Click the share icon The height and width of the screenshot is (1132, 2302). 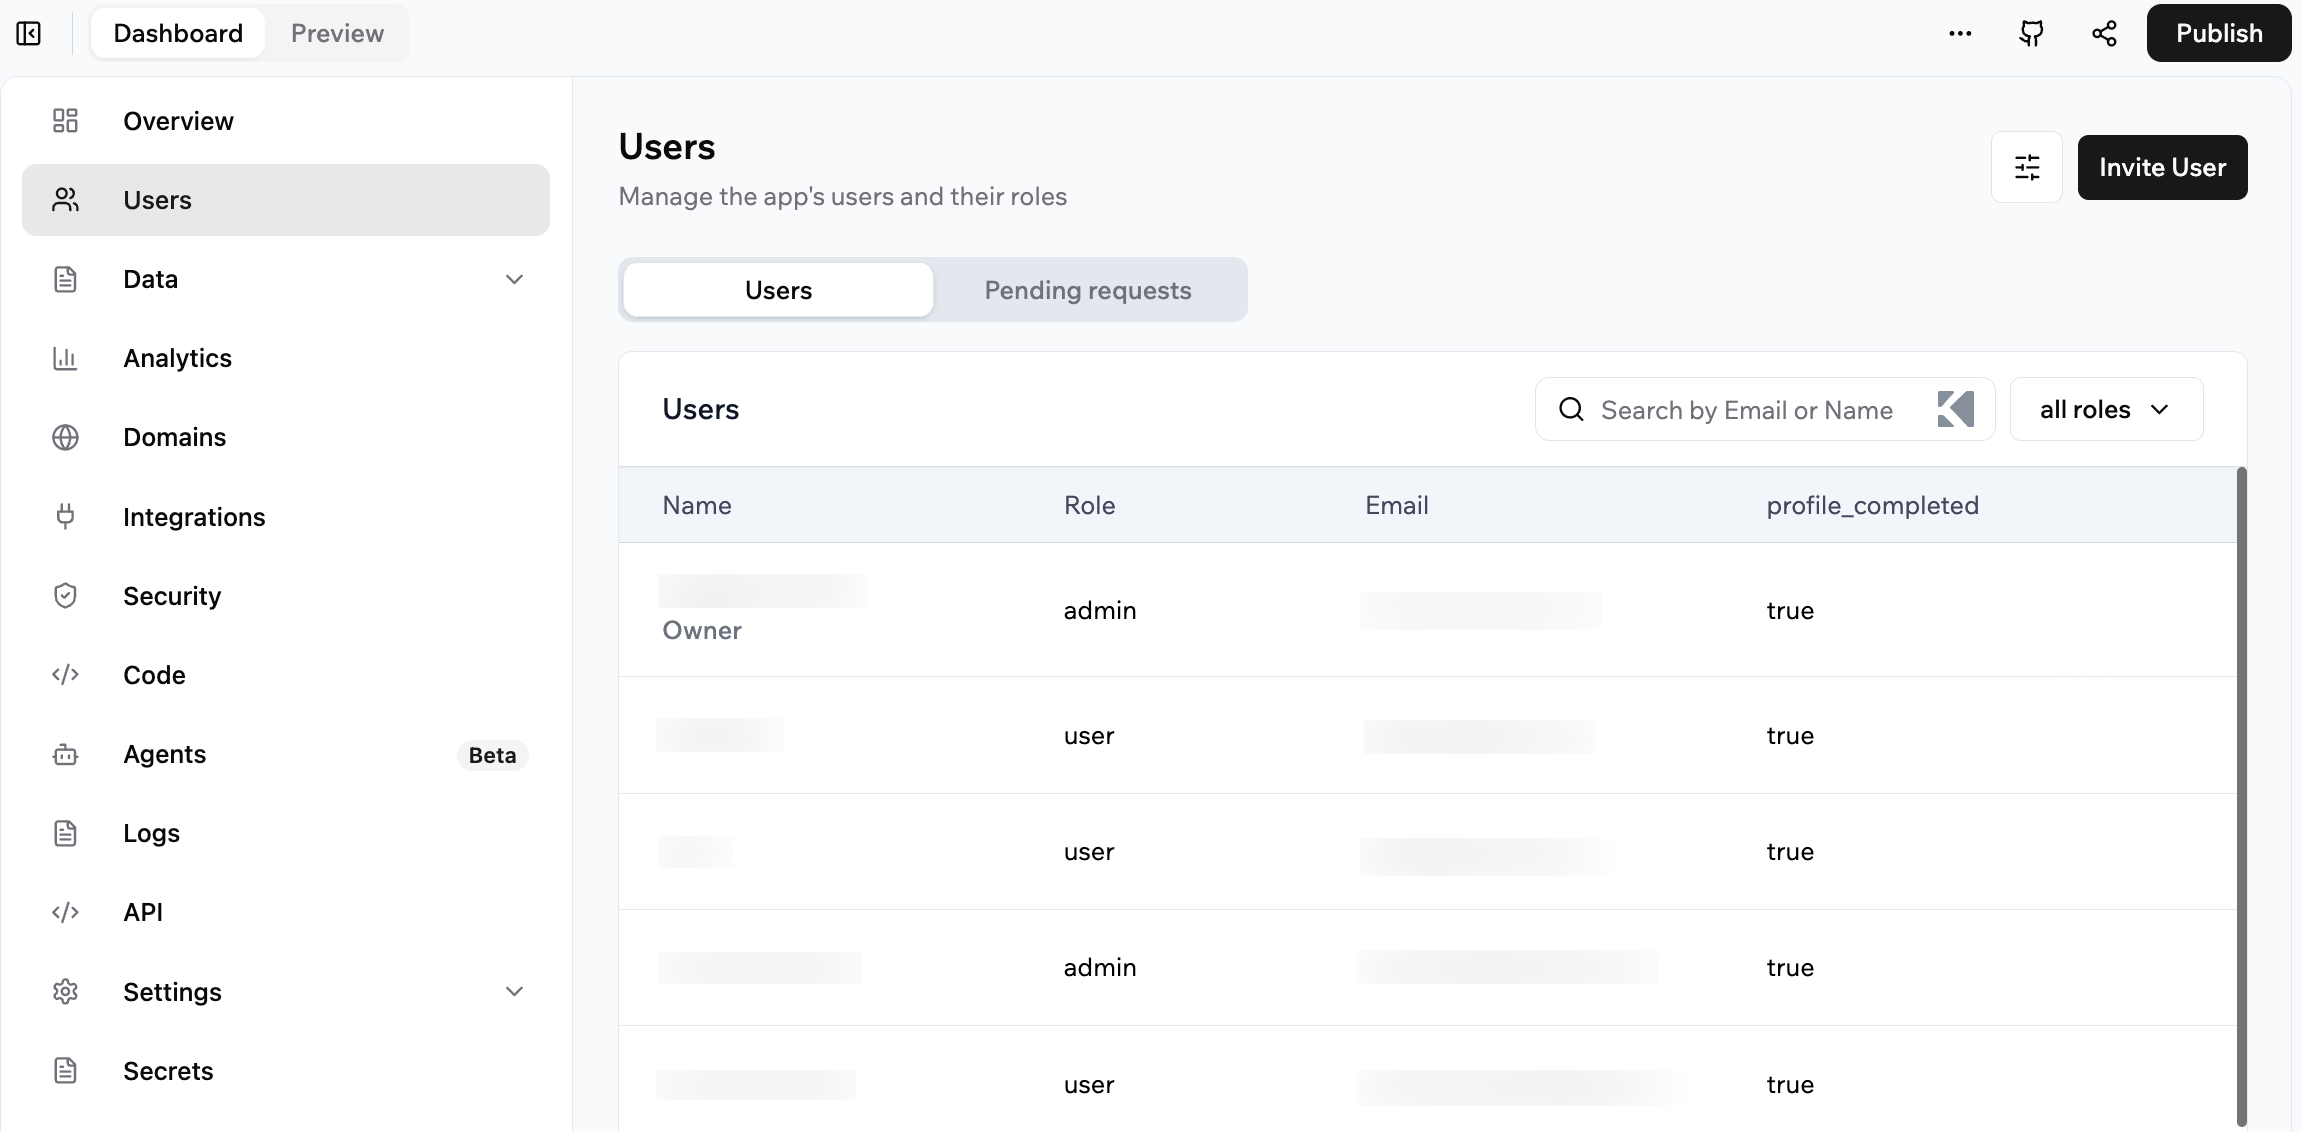2104,33
